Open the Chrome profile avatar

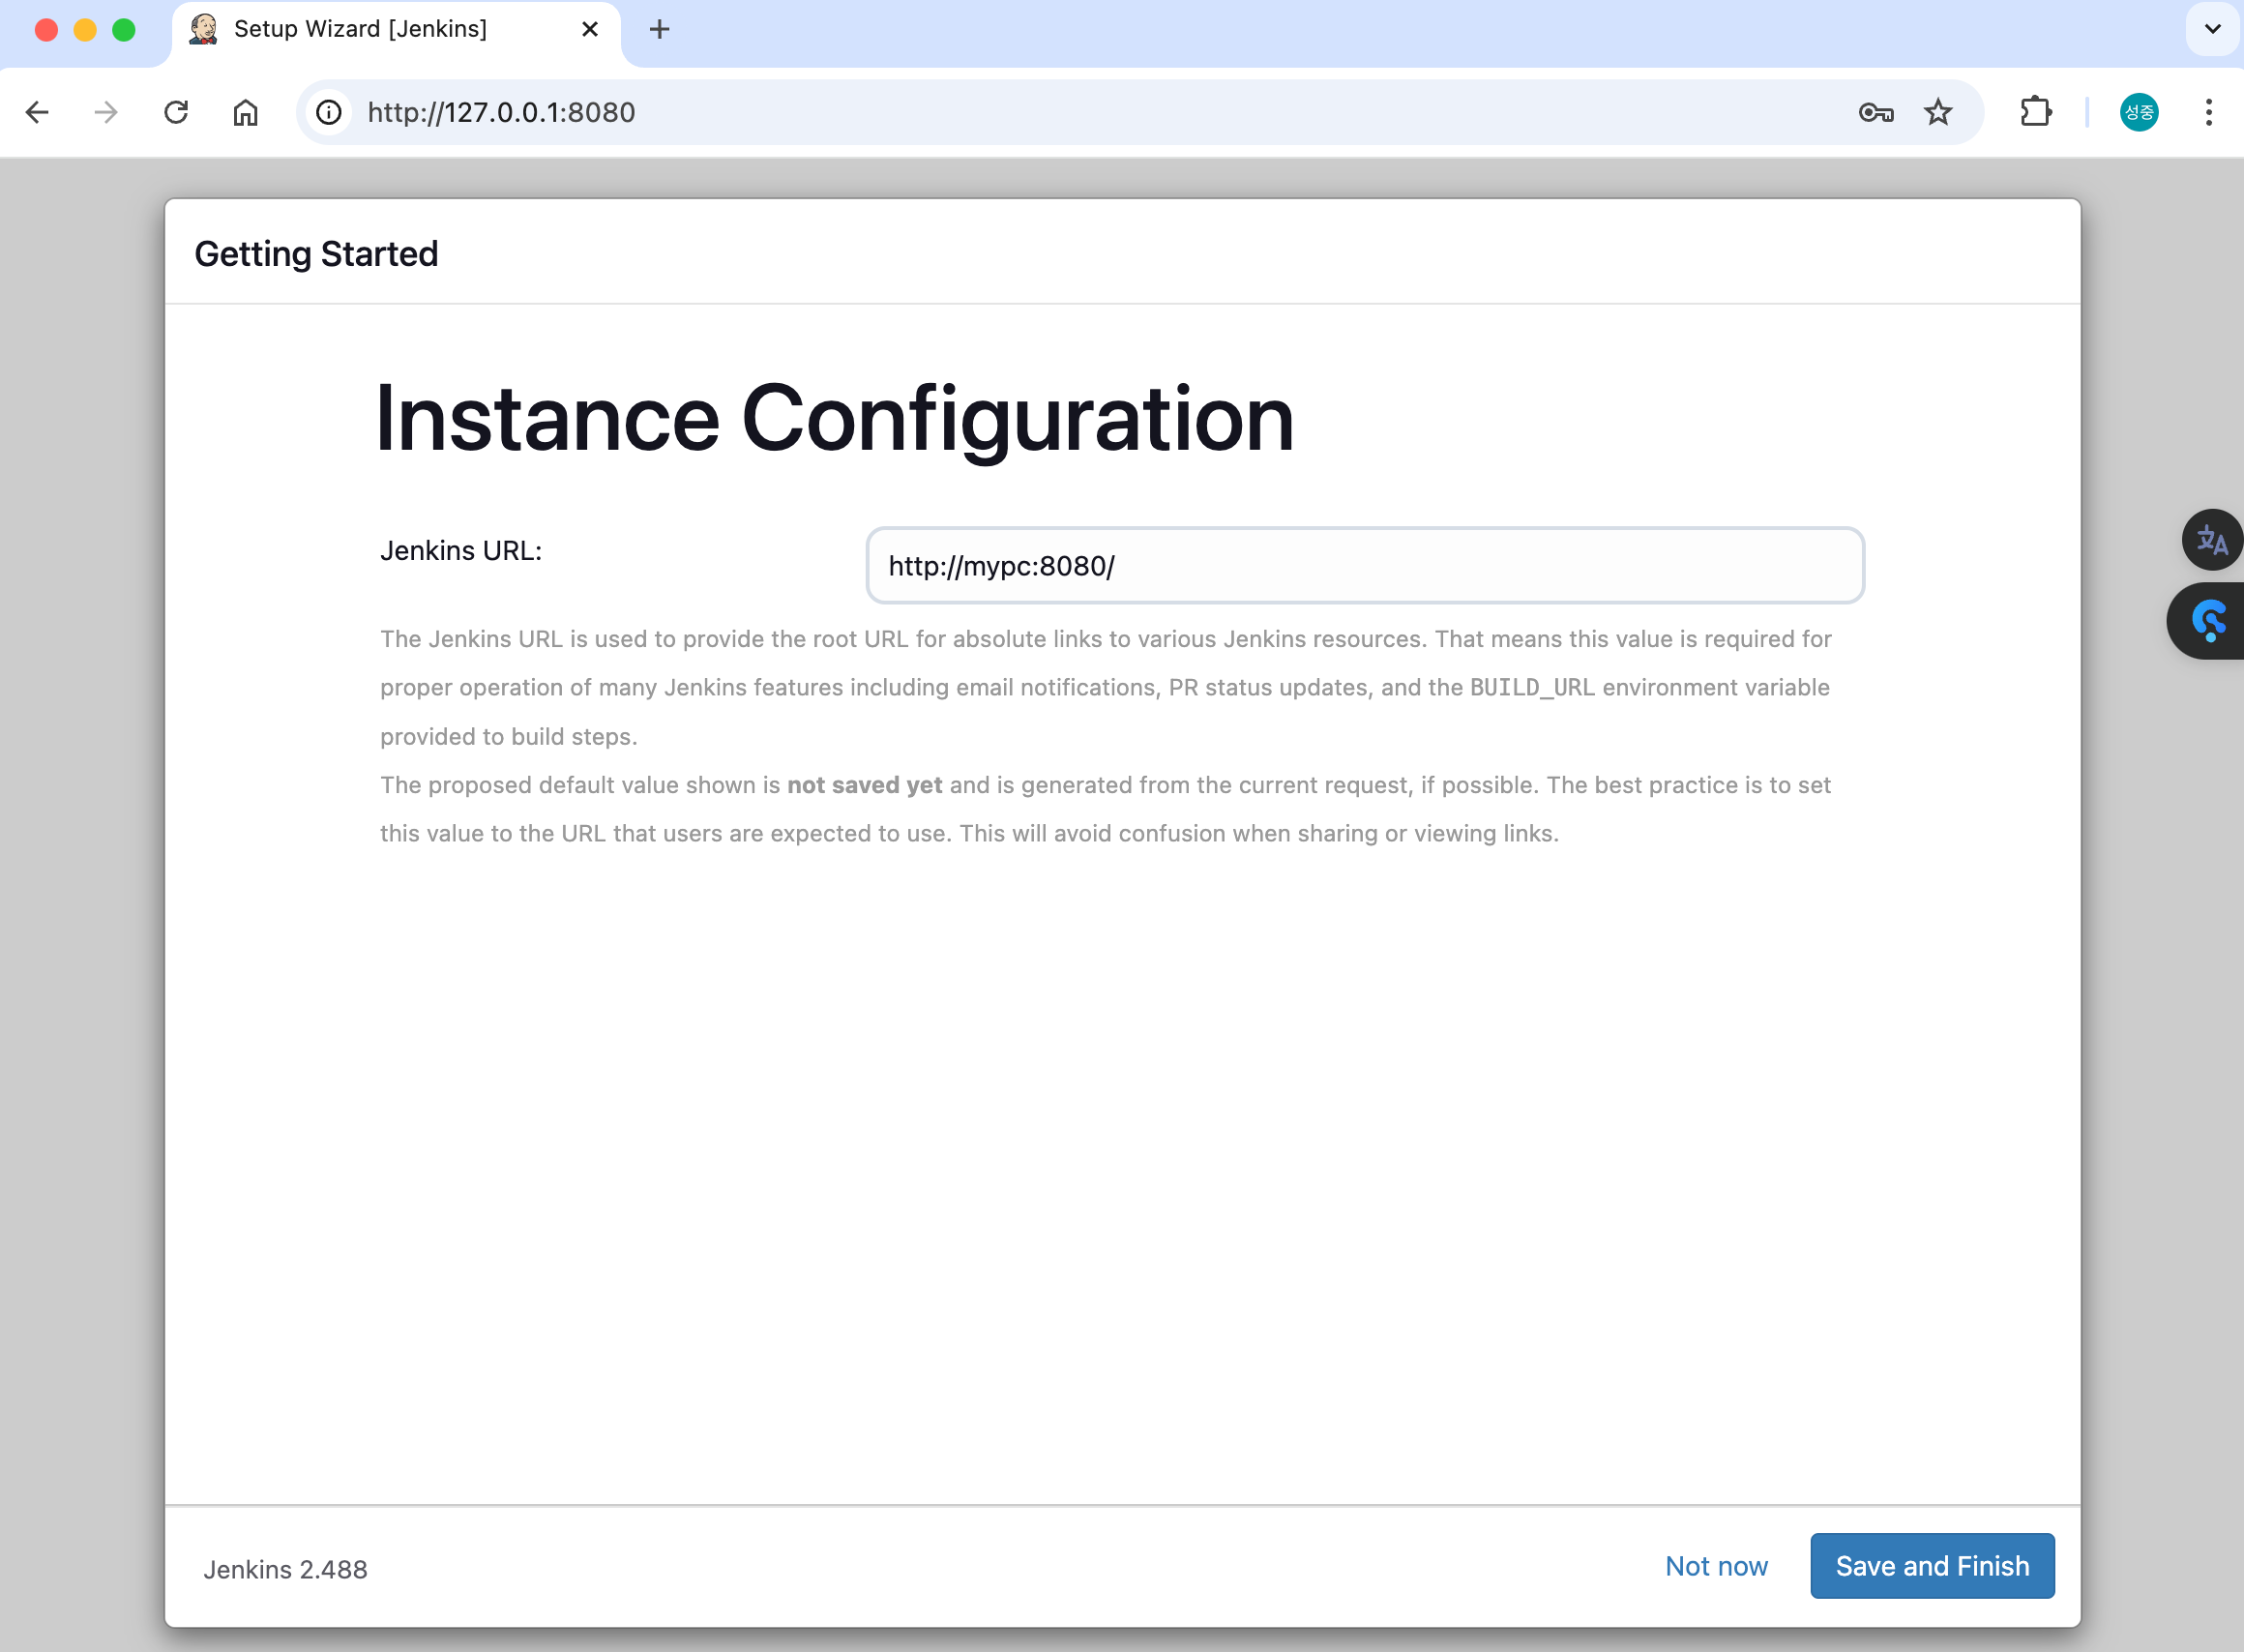point(2138,112)
